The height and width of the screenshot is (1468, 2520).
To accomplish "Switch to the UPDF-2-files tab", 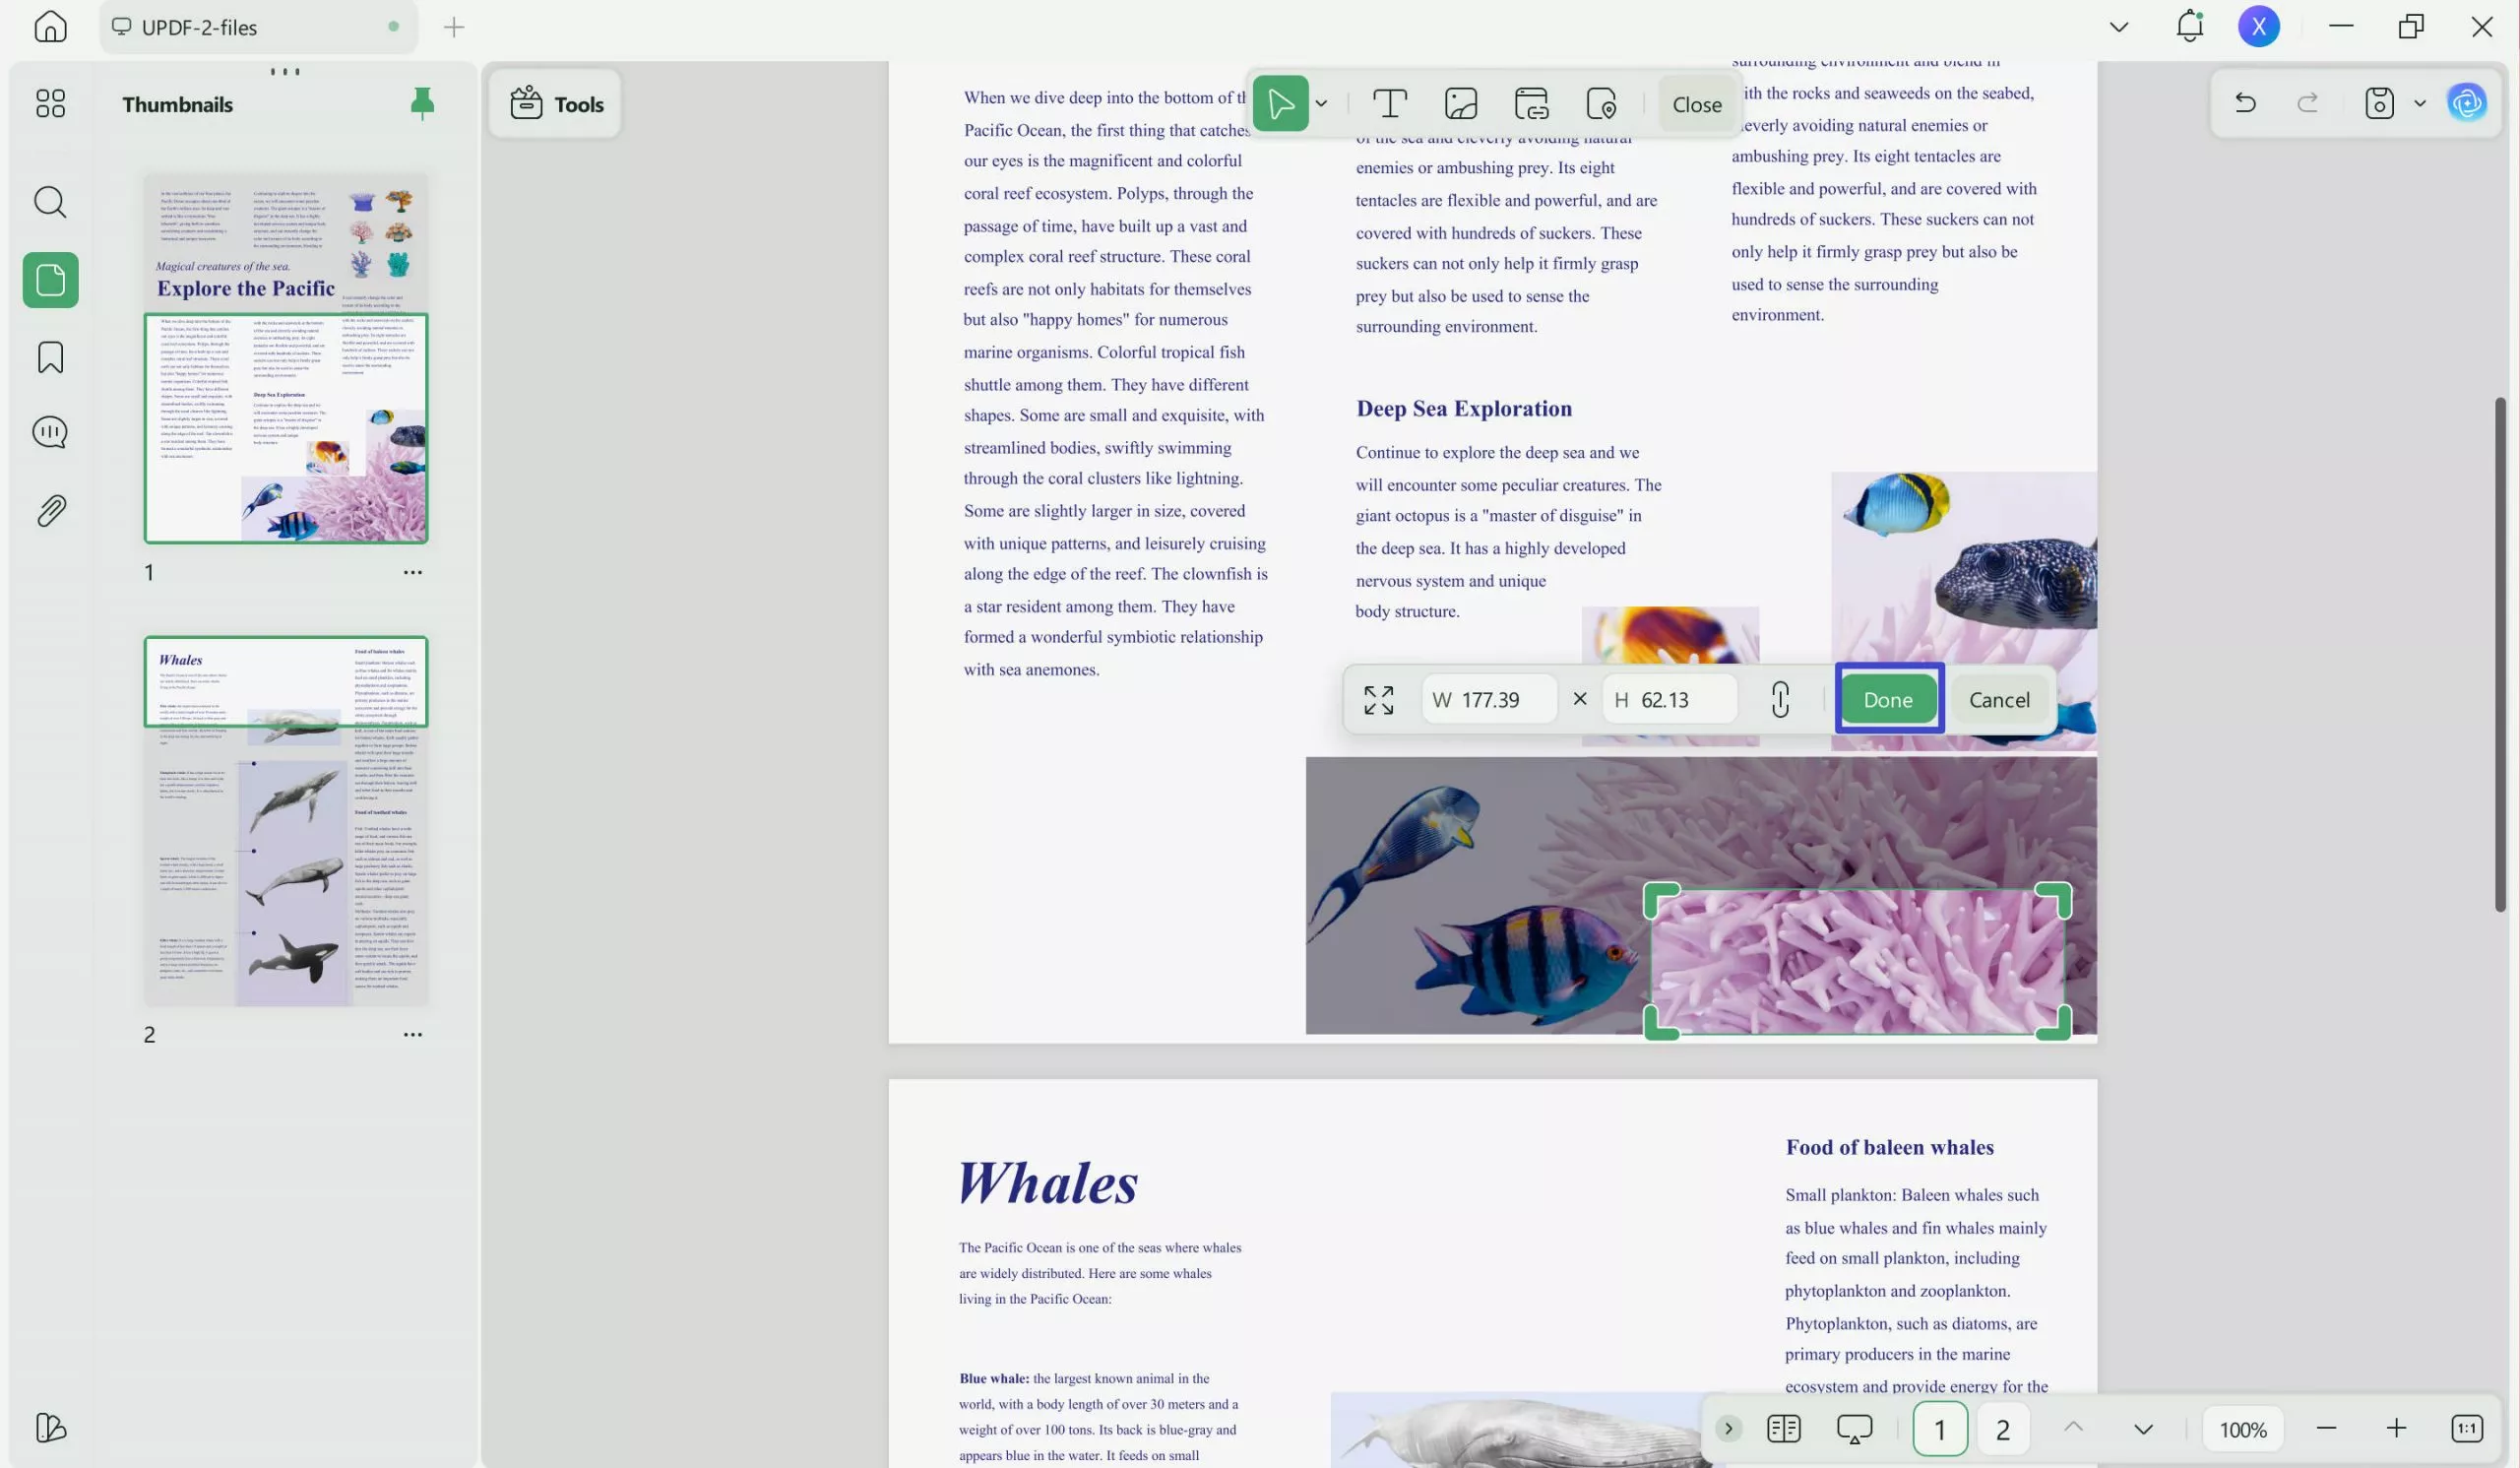I will point(200,28).
